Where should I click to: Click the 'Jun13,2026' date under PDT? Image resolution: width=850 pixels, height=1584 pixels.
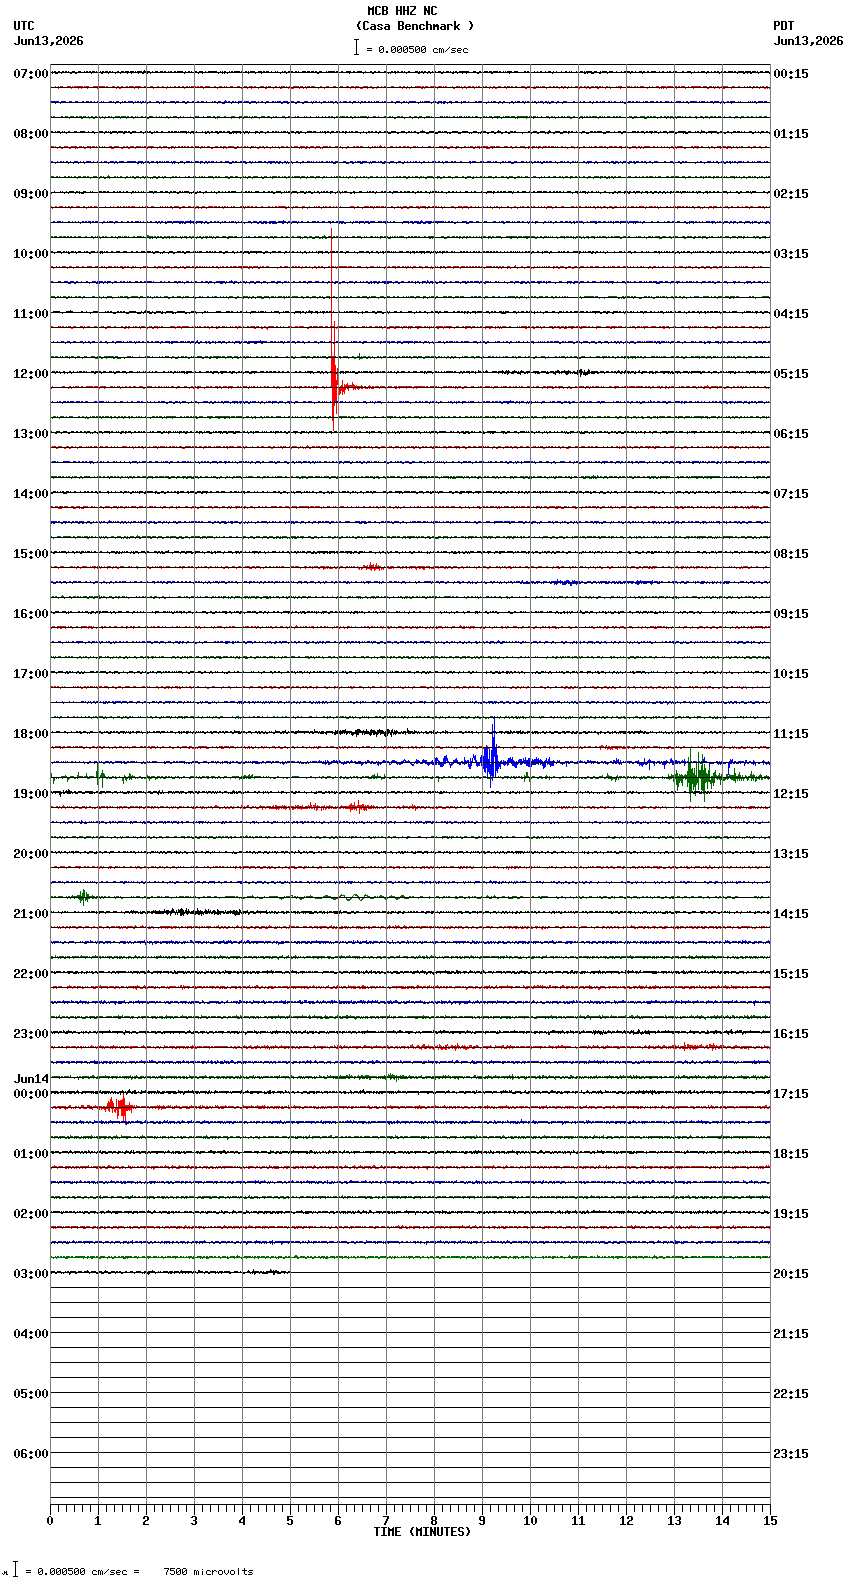pyautogui.click(x=808, y=41)
